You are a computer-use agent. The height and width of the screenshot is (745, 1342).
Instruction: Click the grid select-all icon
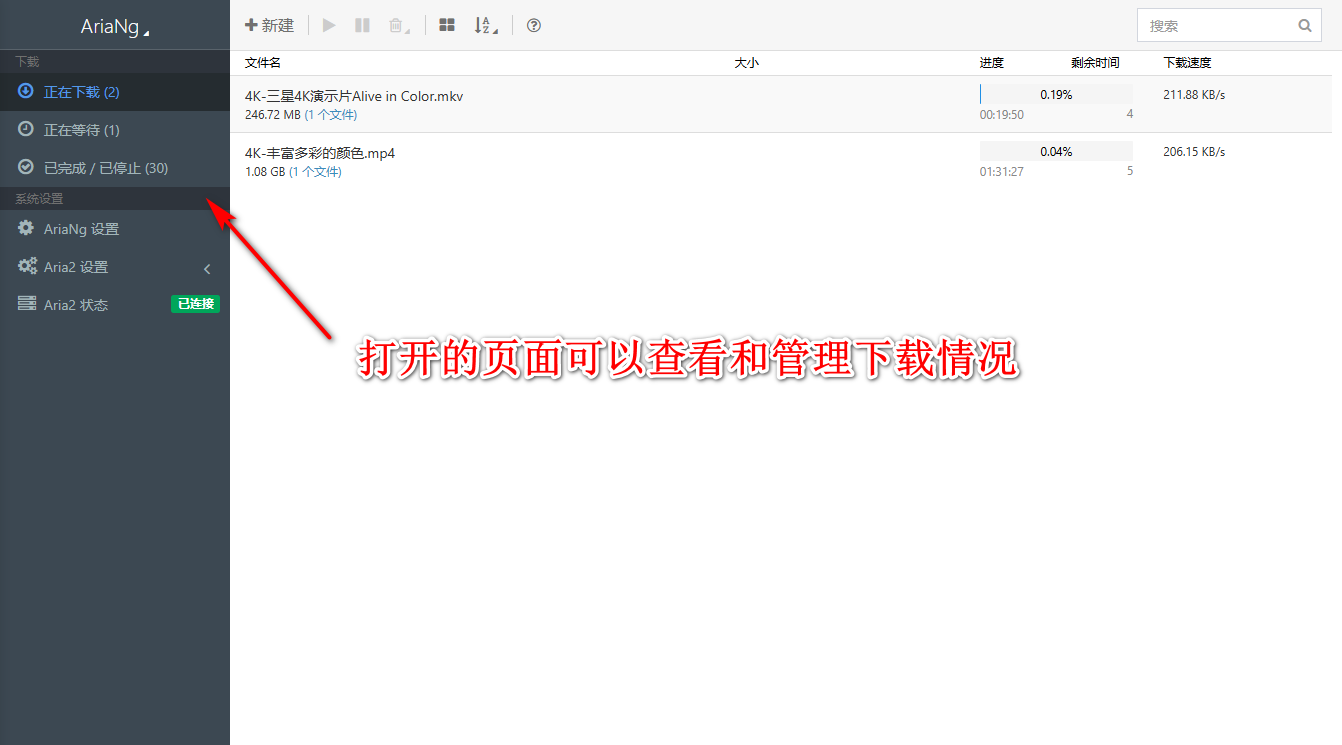click(x=447, y=25)
